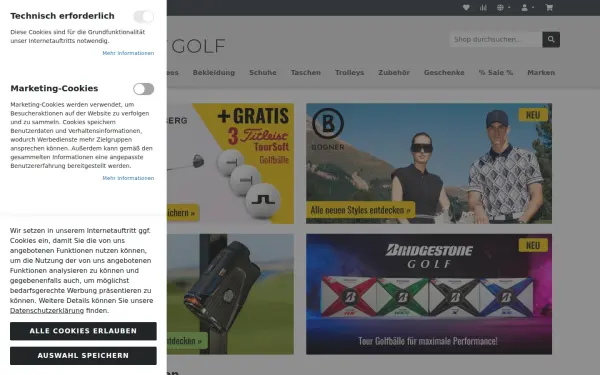
Task: Open the product comparison chart icon
Action: click(483, 7)
